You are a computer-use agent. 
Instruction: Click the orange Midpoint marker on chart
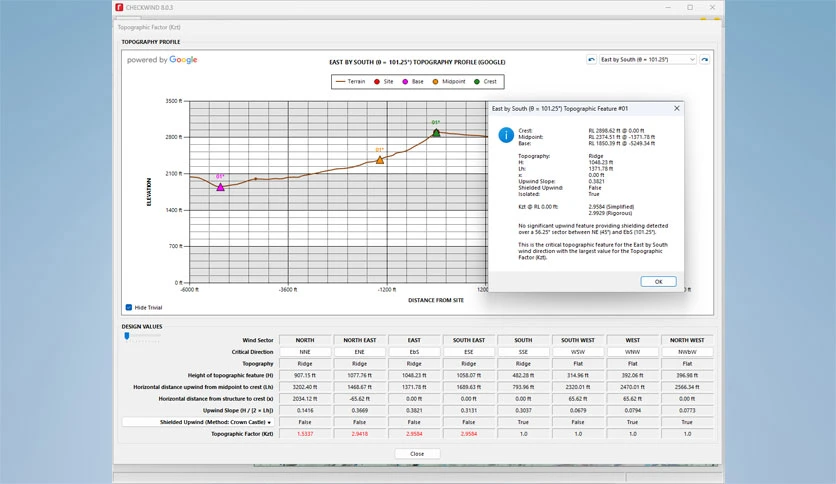[x=380, y=160]
